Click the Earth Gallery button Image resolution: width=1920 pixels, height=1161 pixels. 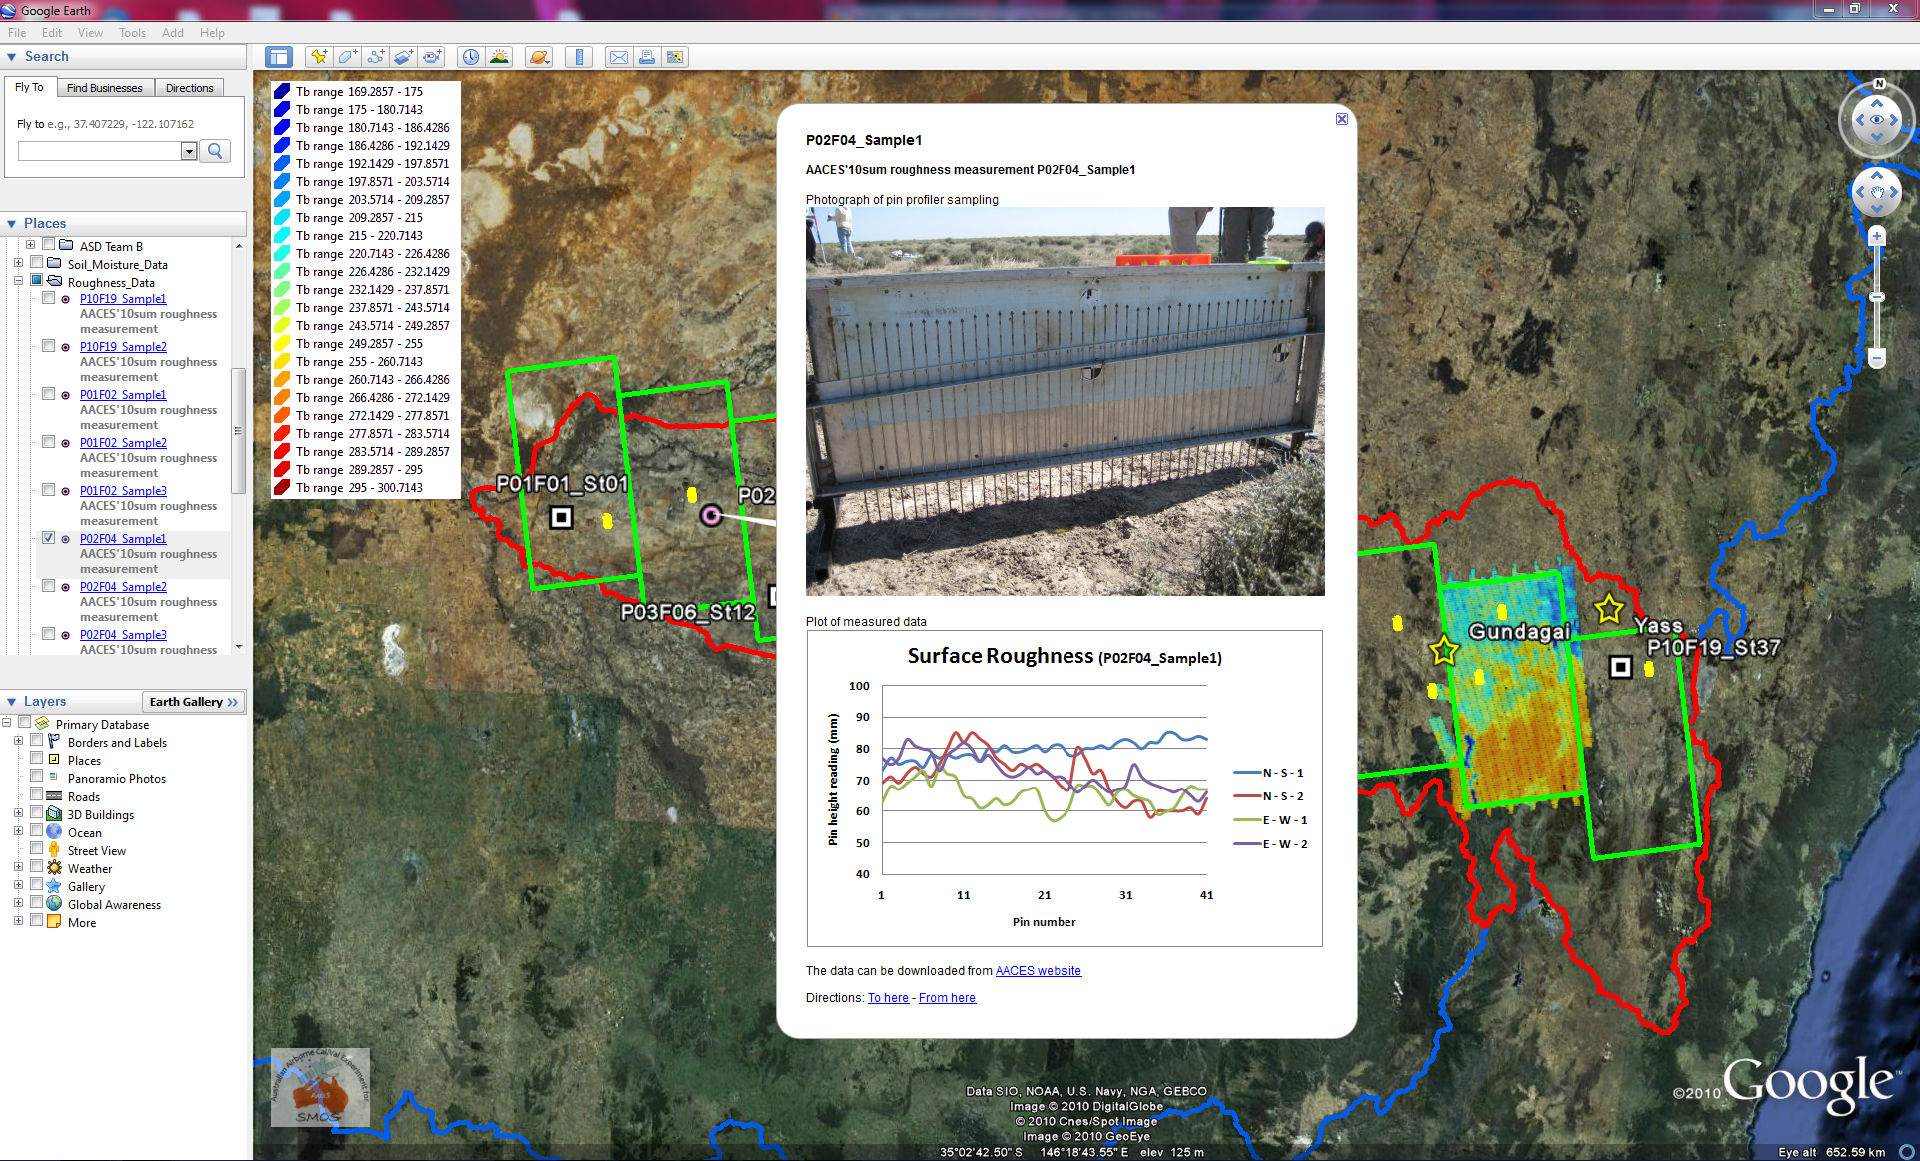click(193, 702)
